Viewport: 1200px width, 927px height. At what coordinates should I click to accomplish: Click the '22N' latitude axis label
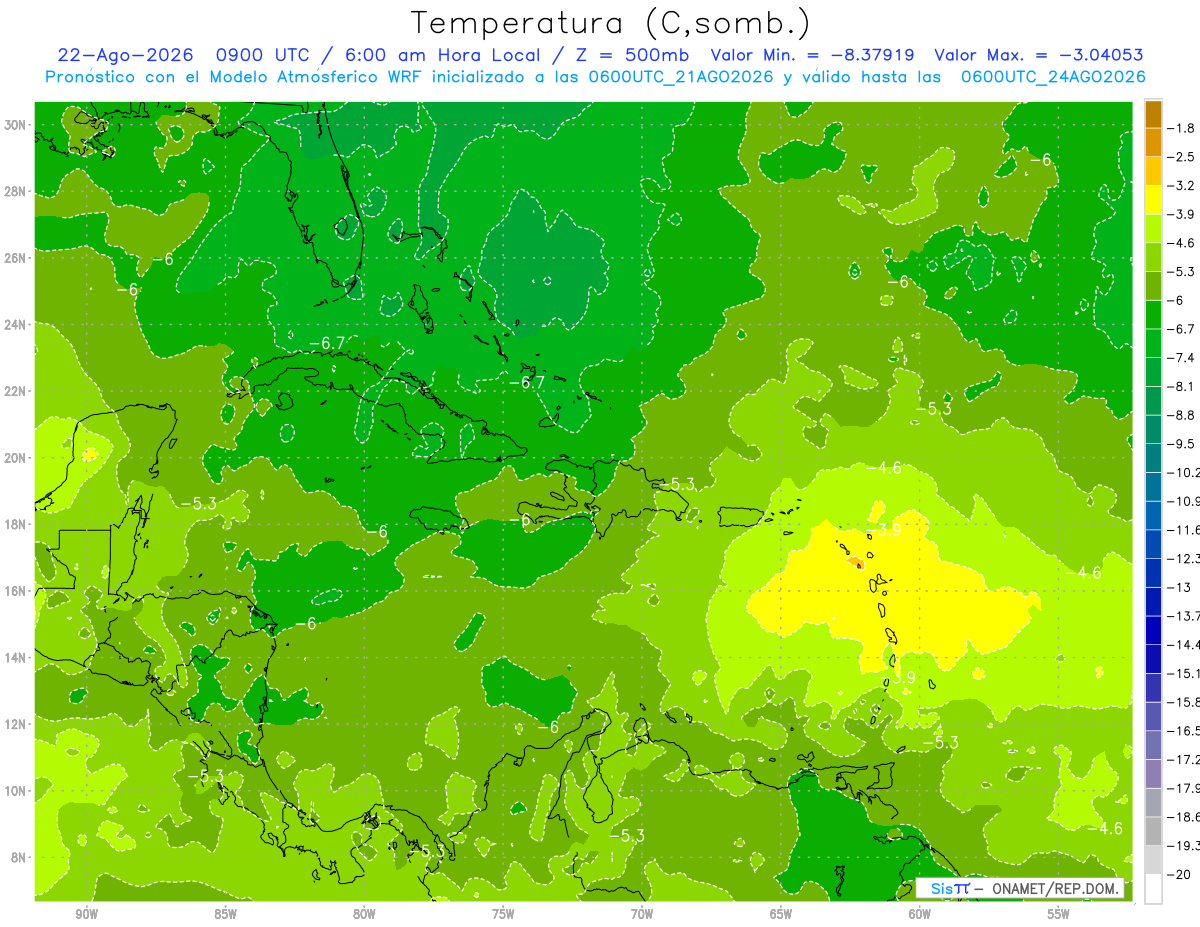point(15,391)
